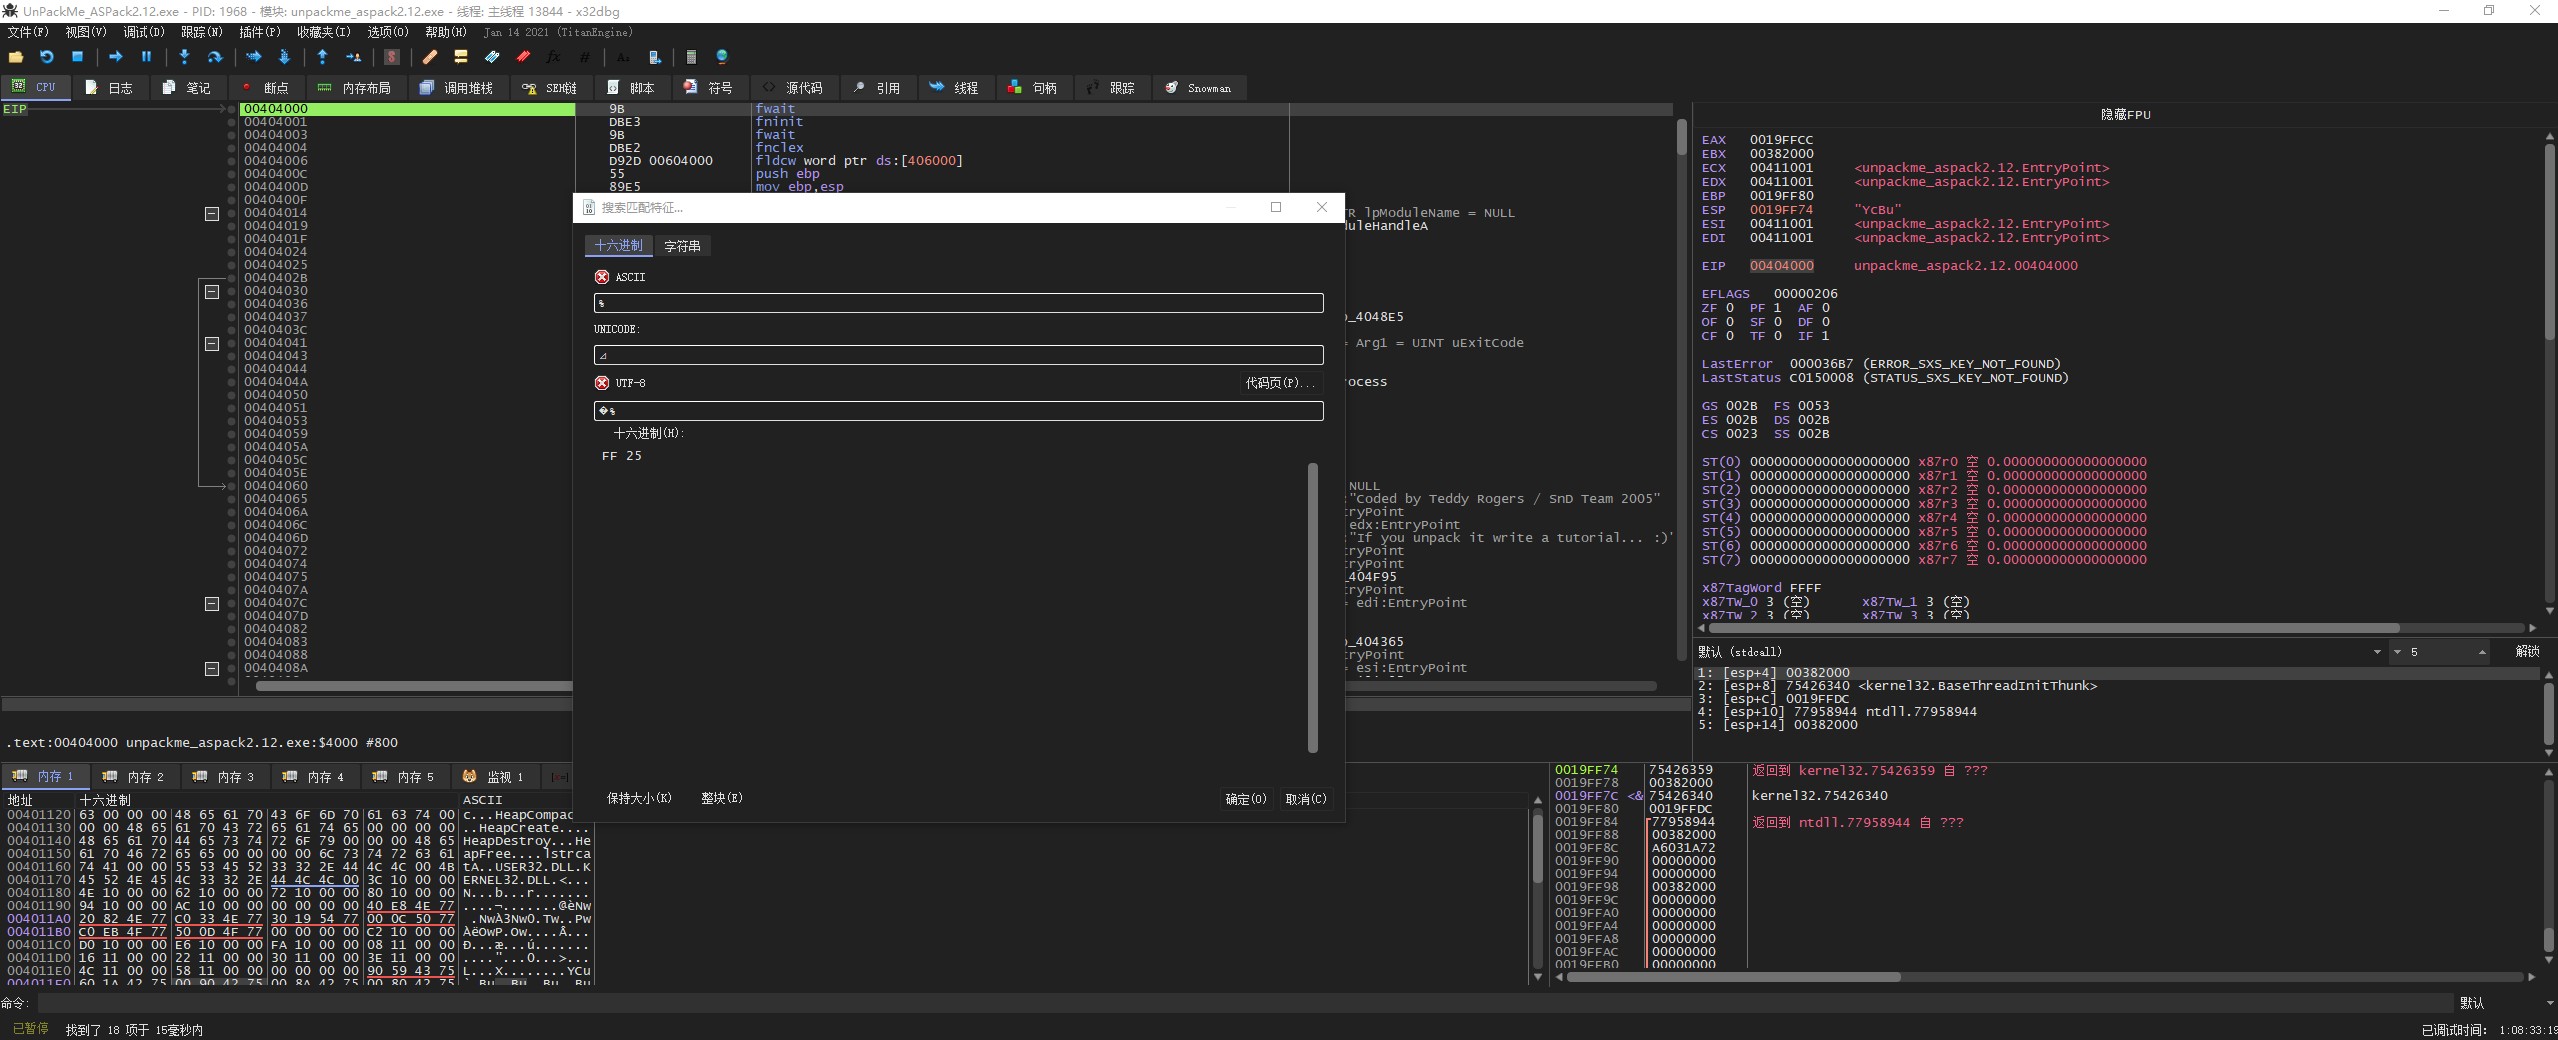This screenshot has height=1040, width=2558.
Task: Click the globe icon in toolbar
Action: point(722,57)
